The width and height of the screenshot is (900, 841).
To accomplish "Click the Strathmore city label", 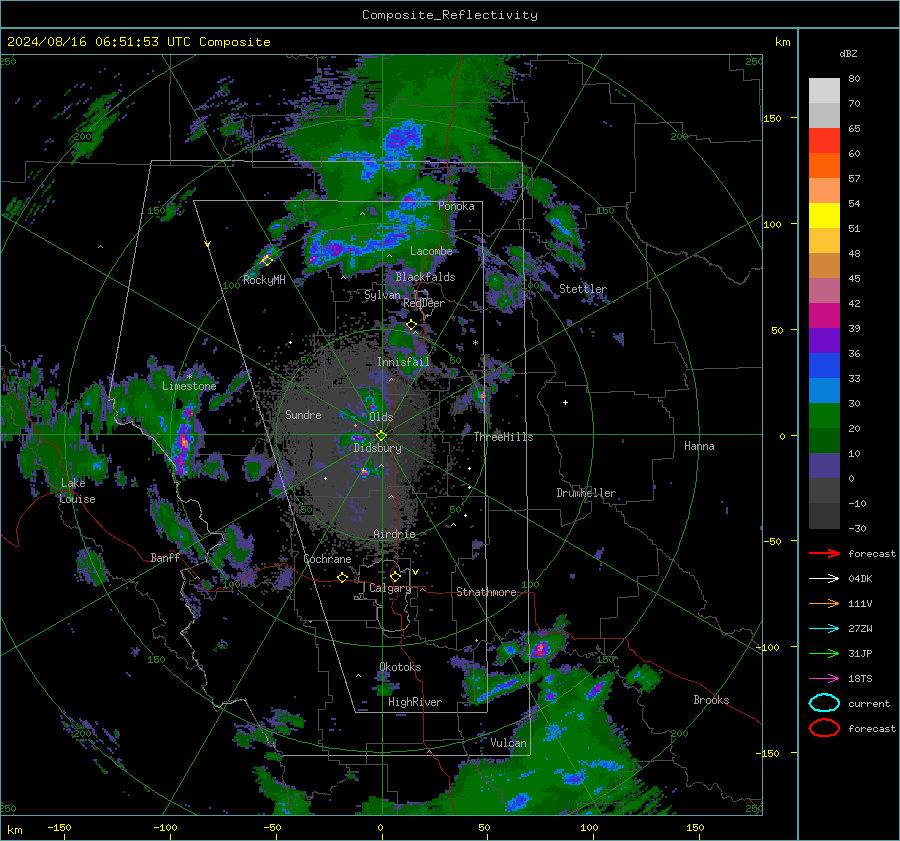I will (486, 592).
